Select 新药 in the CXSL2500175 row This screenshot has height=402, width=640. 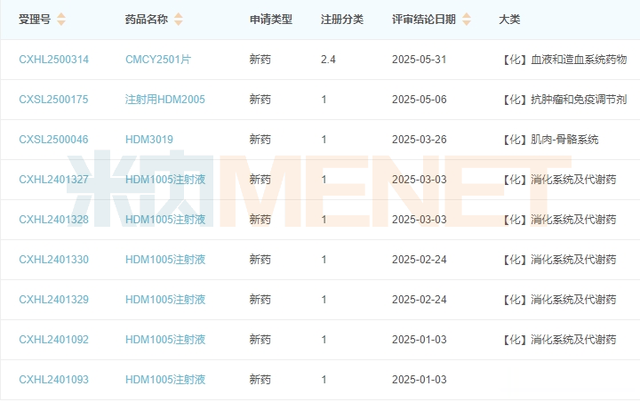point(260,100)
